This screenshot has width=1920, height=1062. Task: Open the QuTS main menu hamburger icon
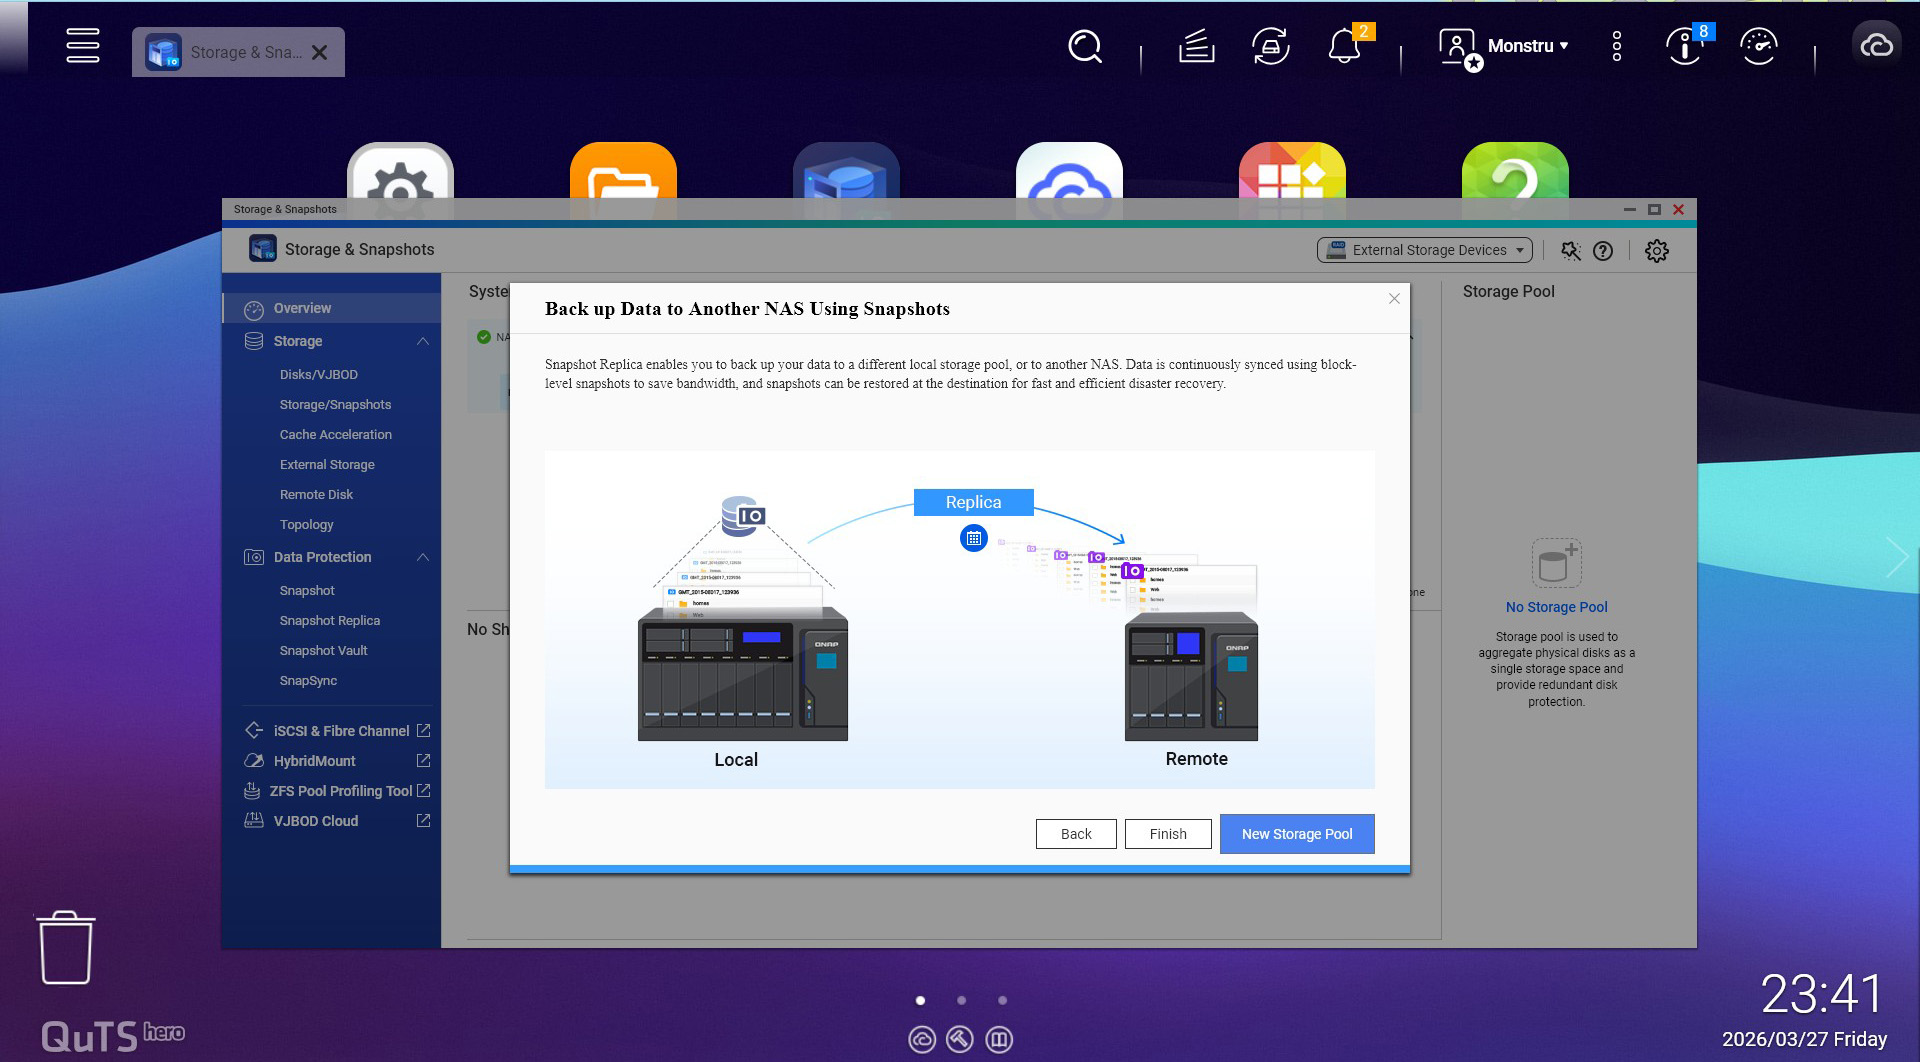83,46
